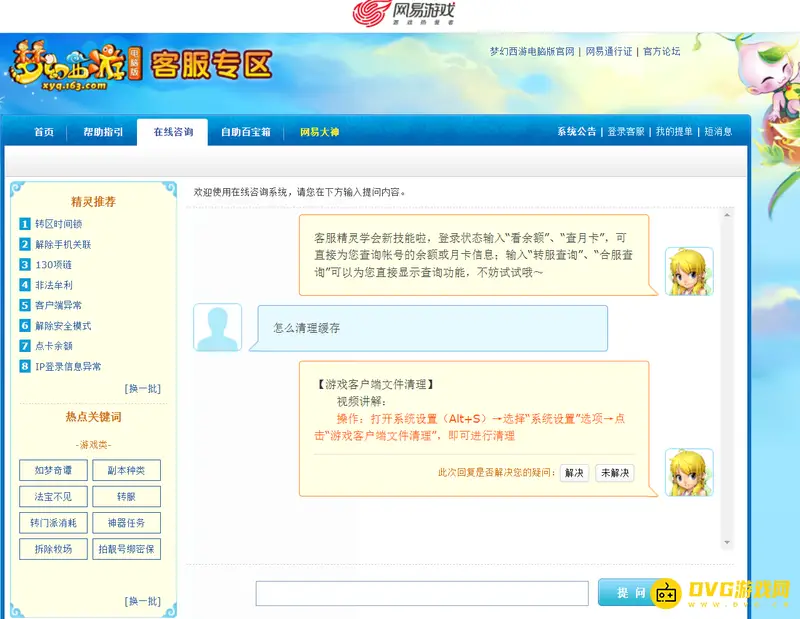The width and height of the screenshot is (800, 619).
Task: Select 非法牟利 recommended topic
Action: [x=54, y=285]
